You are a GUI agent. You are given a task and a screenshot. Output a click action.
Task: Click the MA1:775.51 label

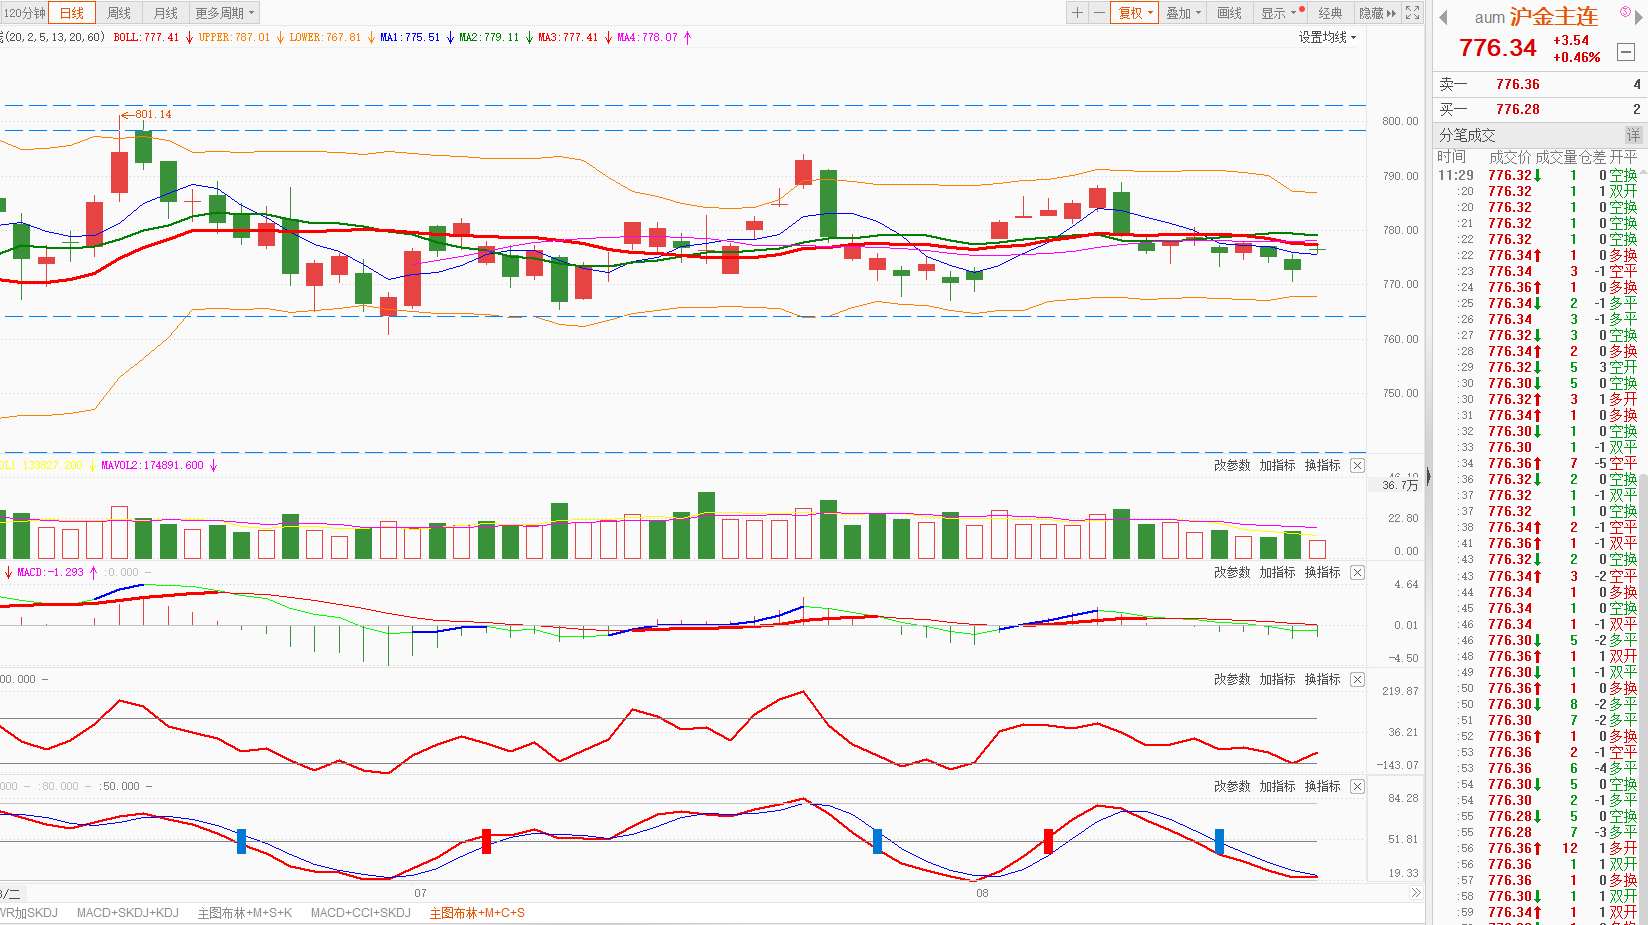[410, 37]
